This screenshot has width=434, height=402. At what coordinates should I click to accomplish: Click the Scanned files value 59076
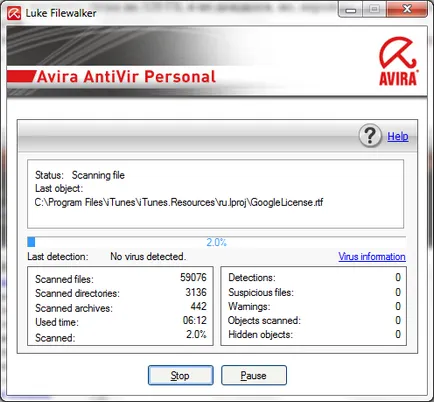click(x=193, y=277)
